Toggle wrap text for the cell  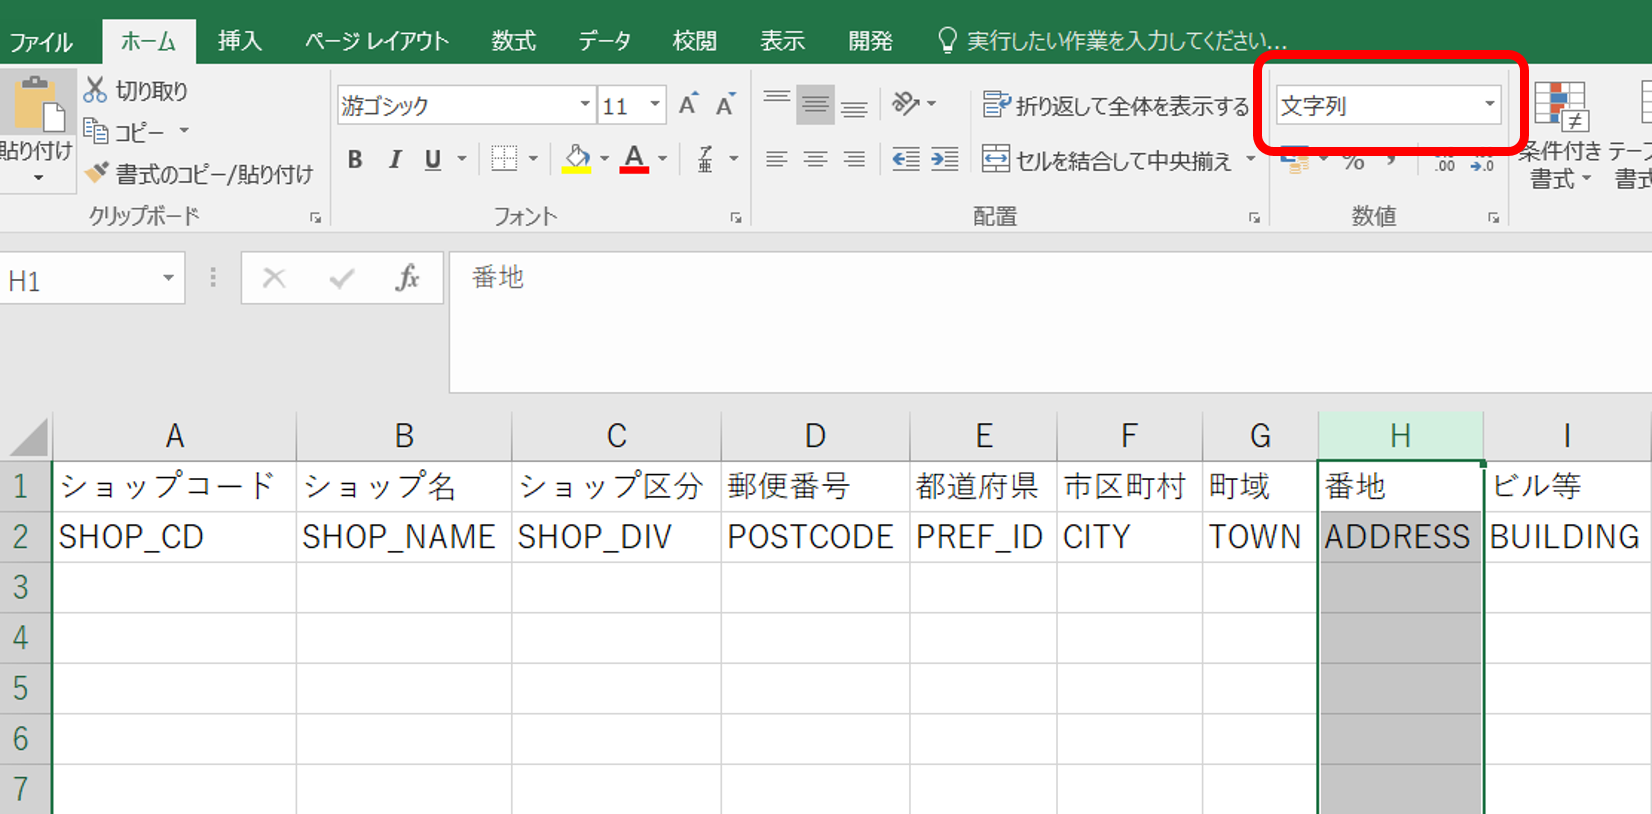pyautogui.click(x=1116, y=105)
